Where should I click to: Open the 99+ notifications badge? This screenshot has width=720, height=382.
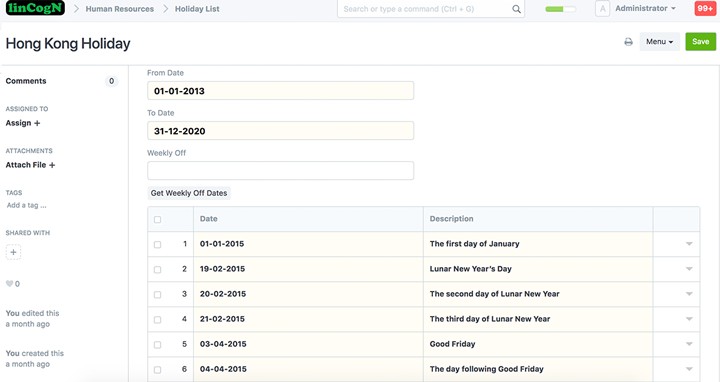click(x=705, y=8)
